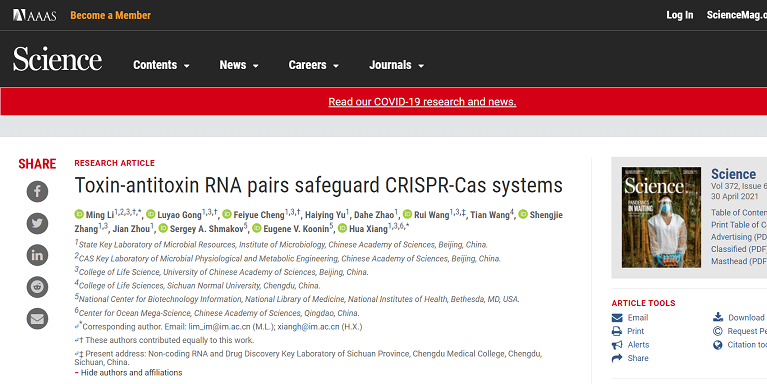767x384 pixels.
Task: Click the Science issue cover thumbnail
Action: [661, 218]
